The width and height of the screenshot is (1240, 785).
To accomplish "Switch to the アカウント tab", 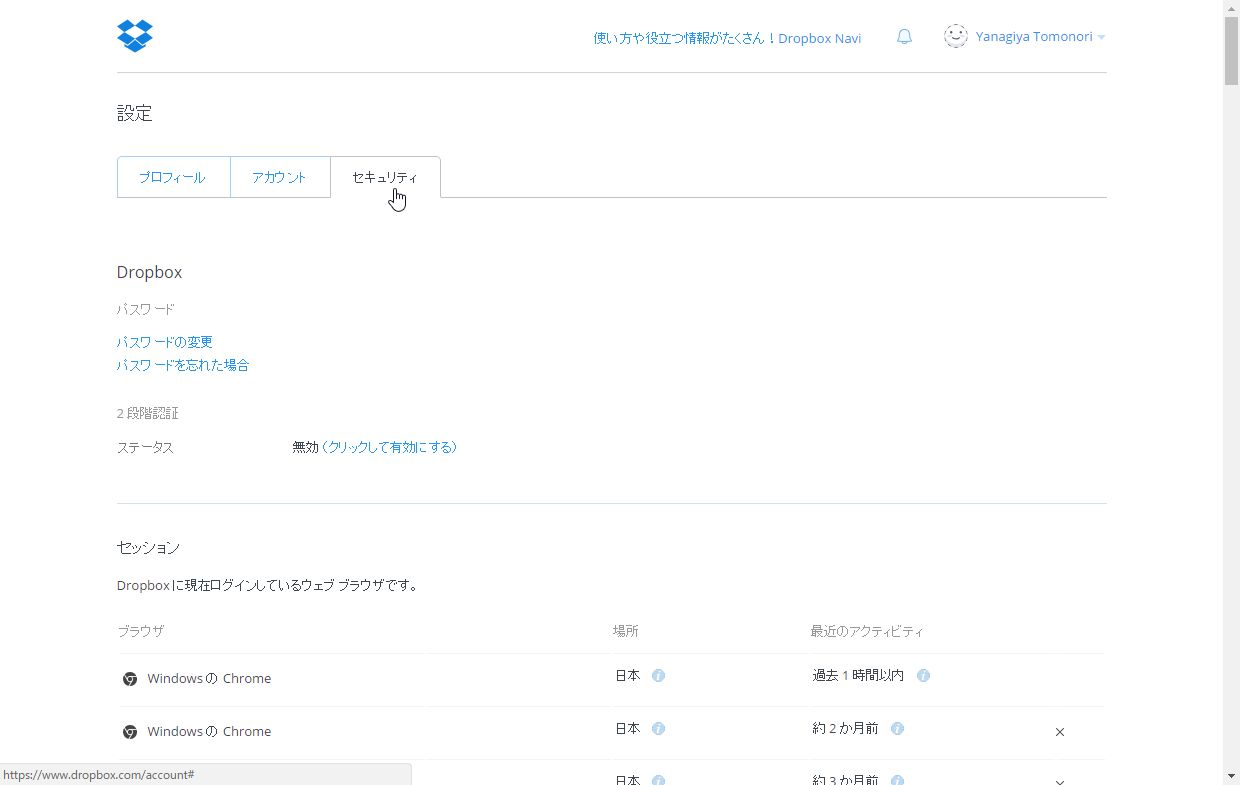I will (280, 177).
